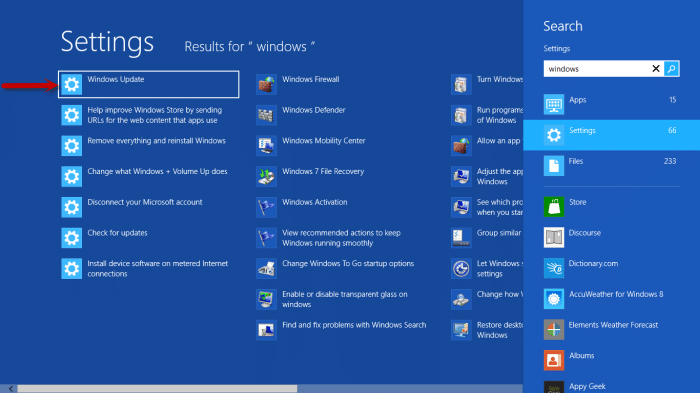Select Dictionary.com text in app list

pos(593,263)
